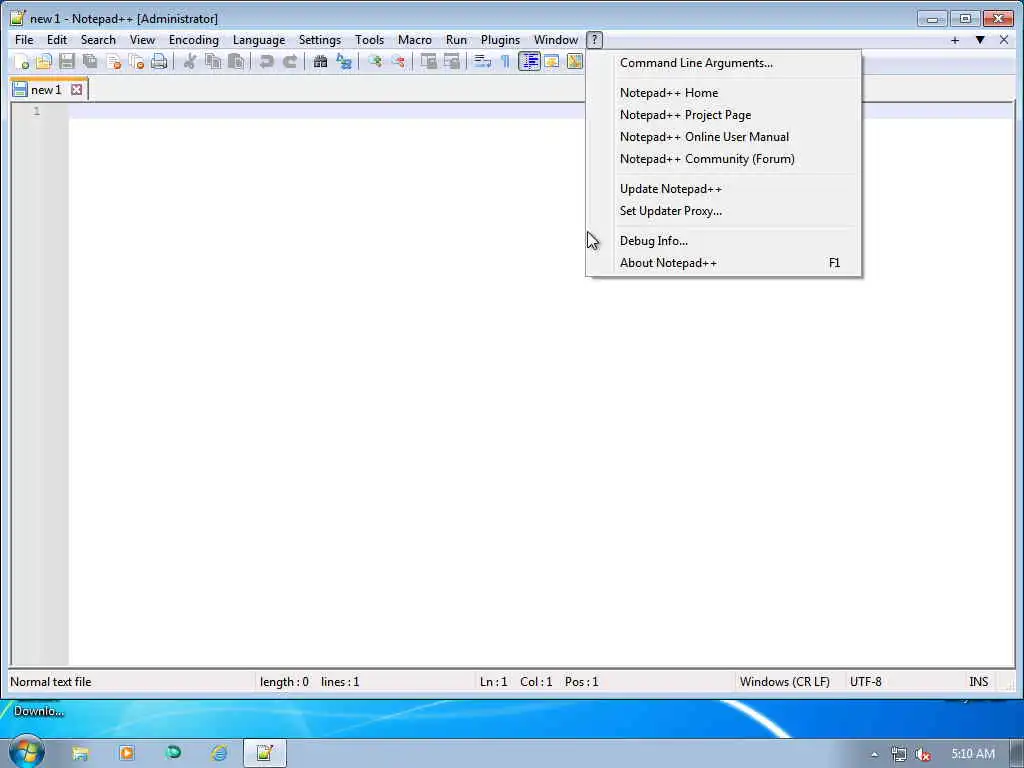Click the X button in menu bar

tap(1004, 40)
